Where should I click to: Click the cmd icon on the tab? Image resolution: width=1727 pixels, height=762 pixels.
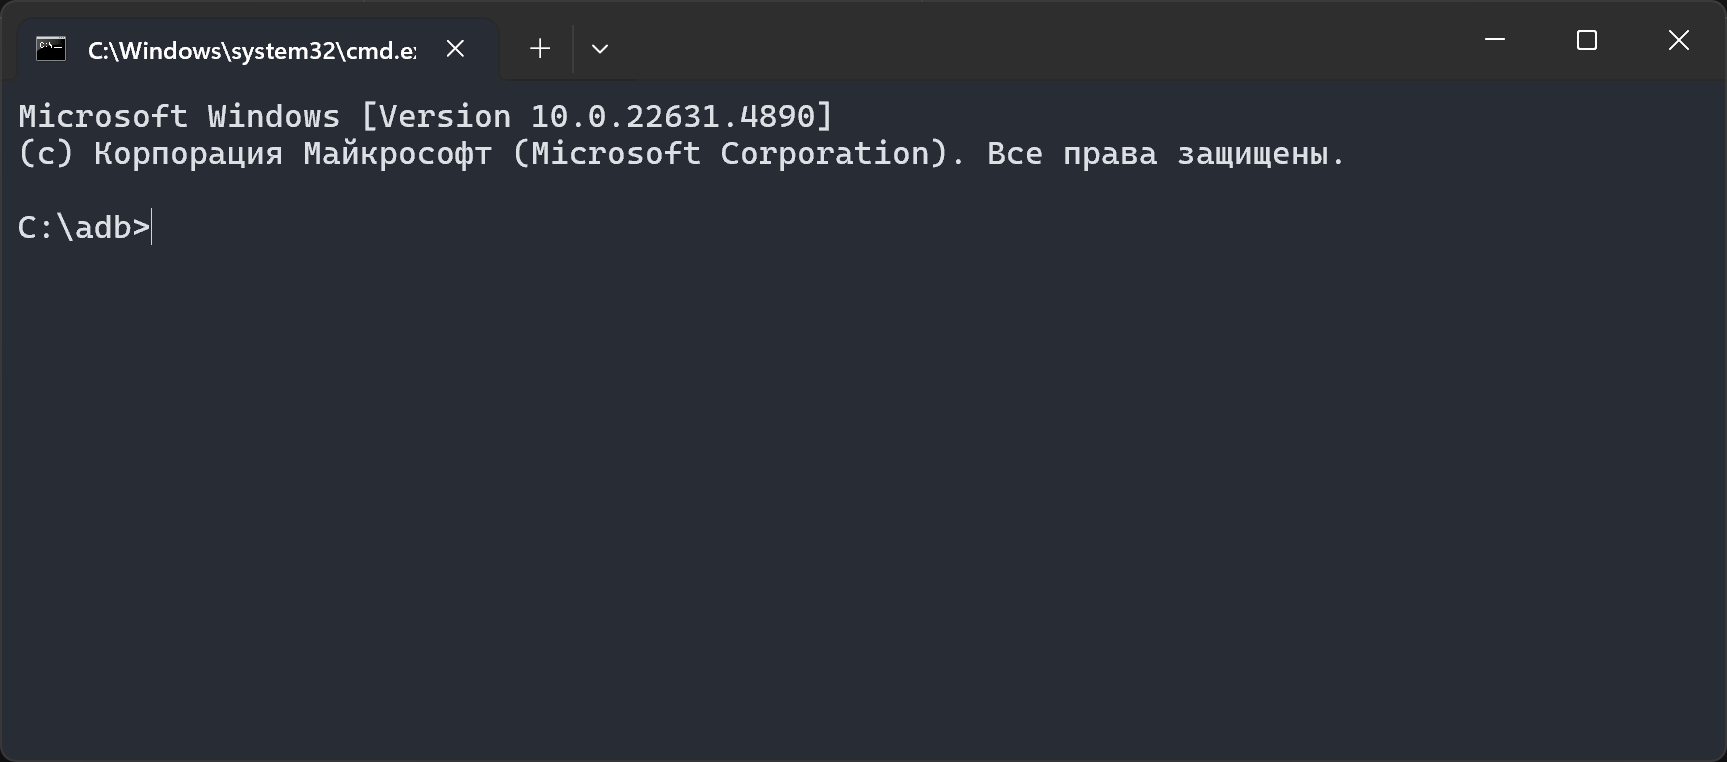click(51, 49)
